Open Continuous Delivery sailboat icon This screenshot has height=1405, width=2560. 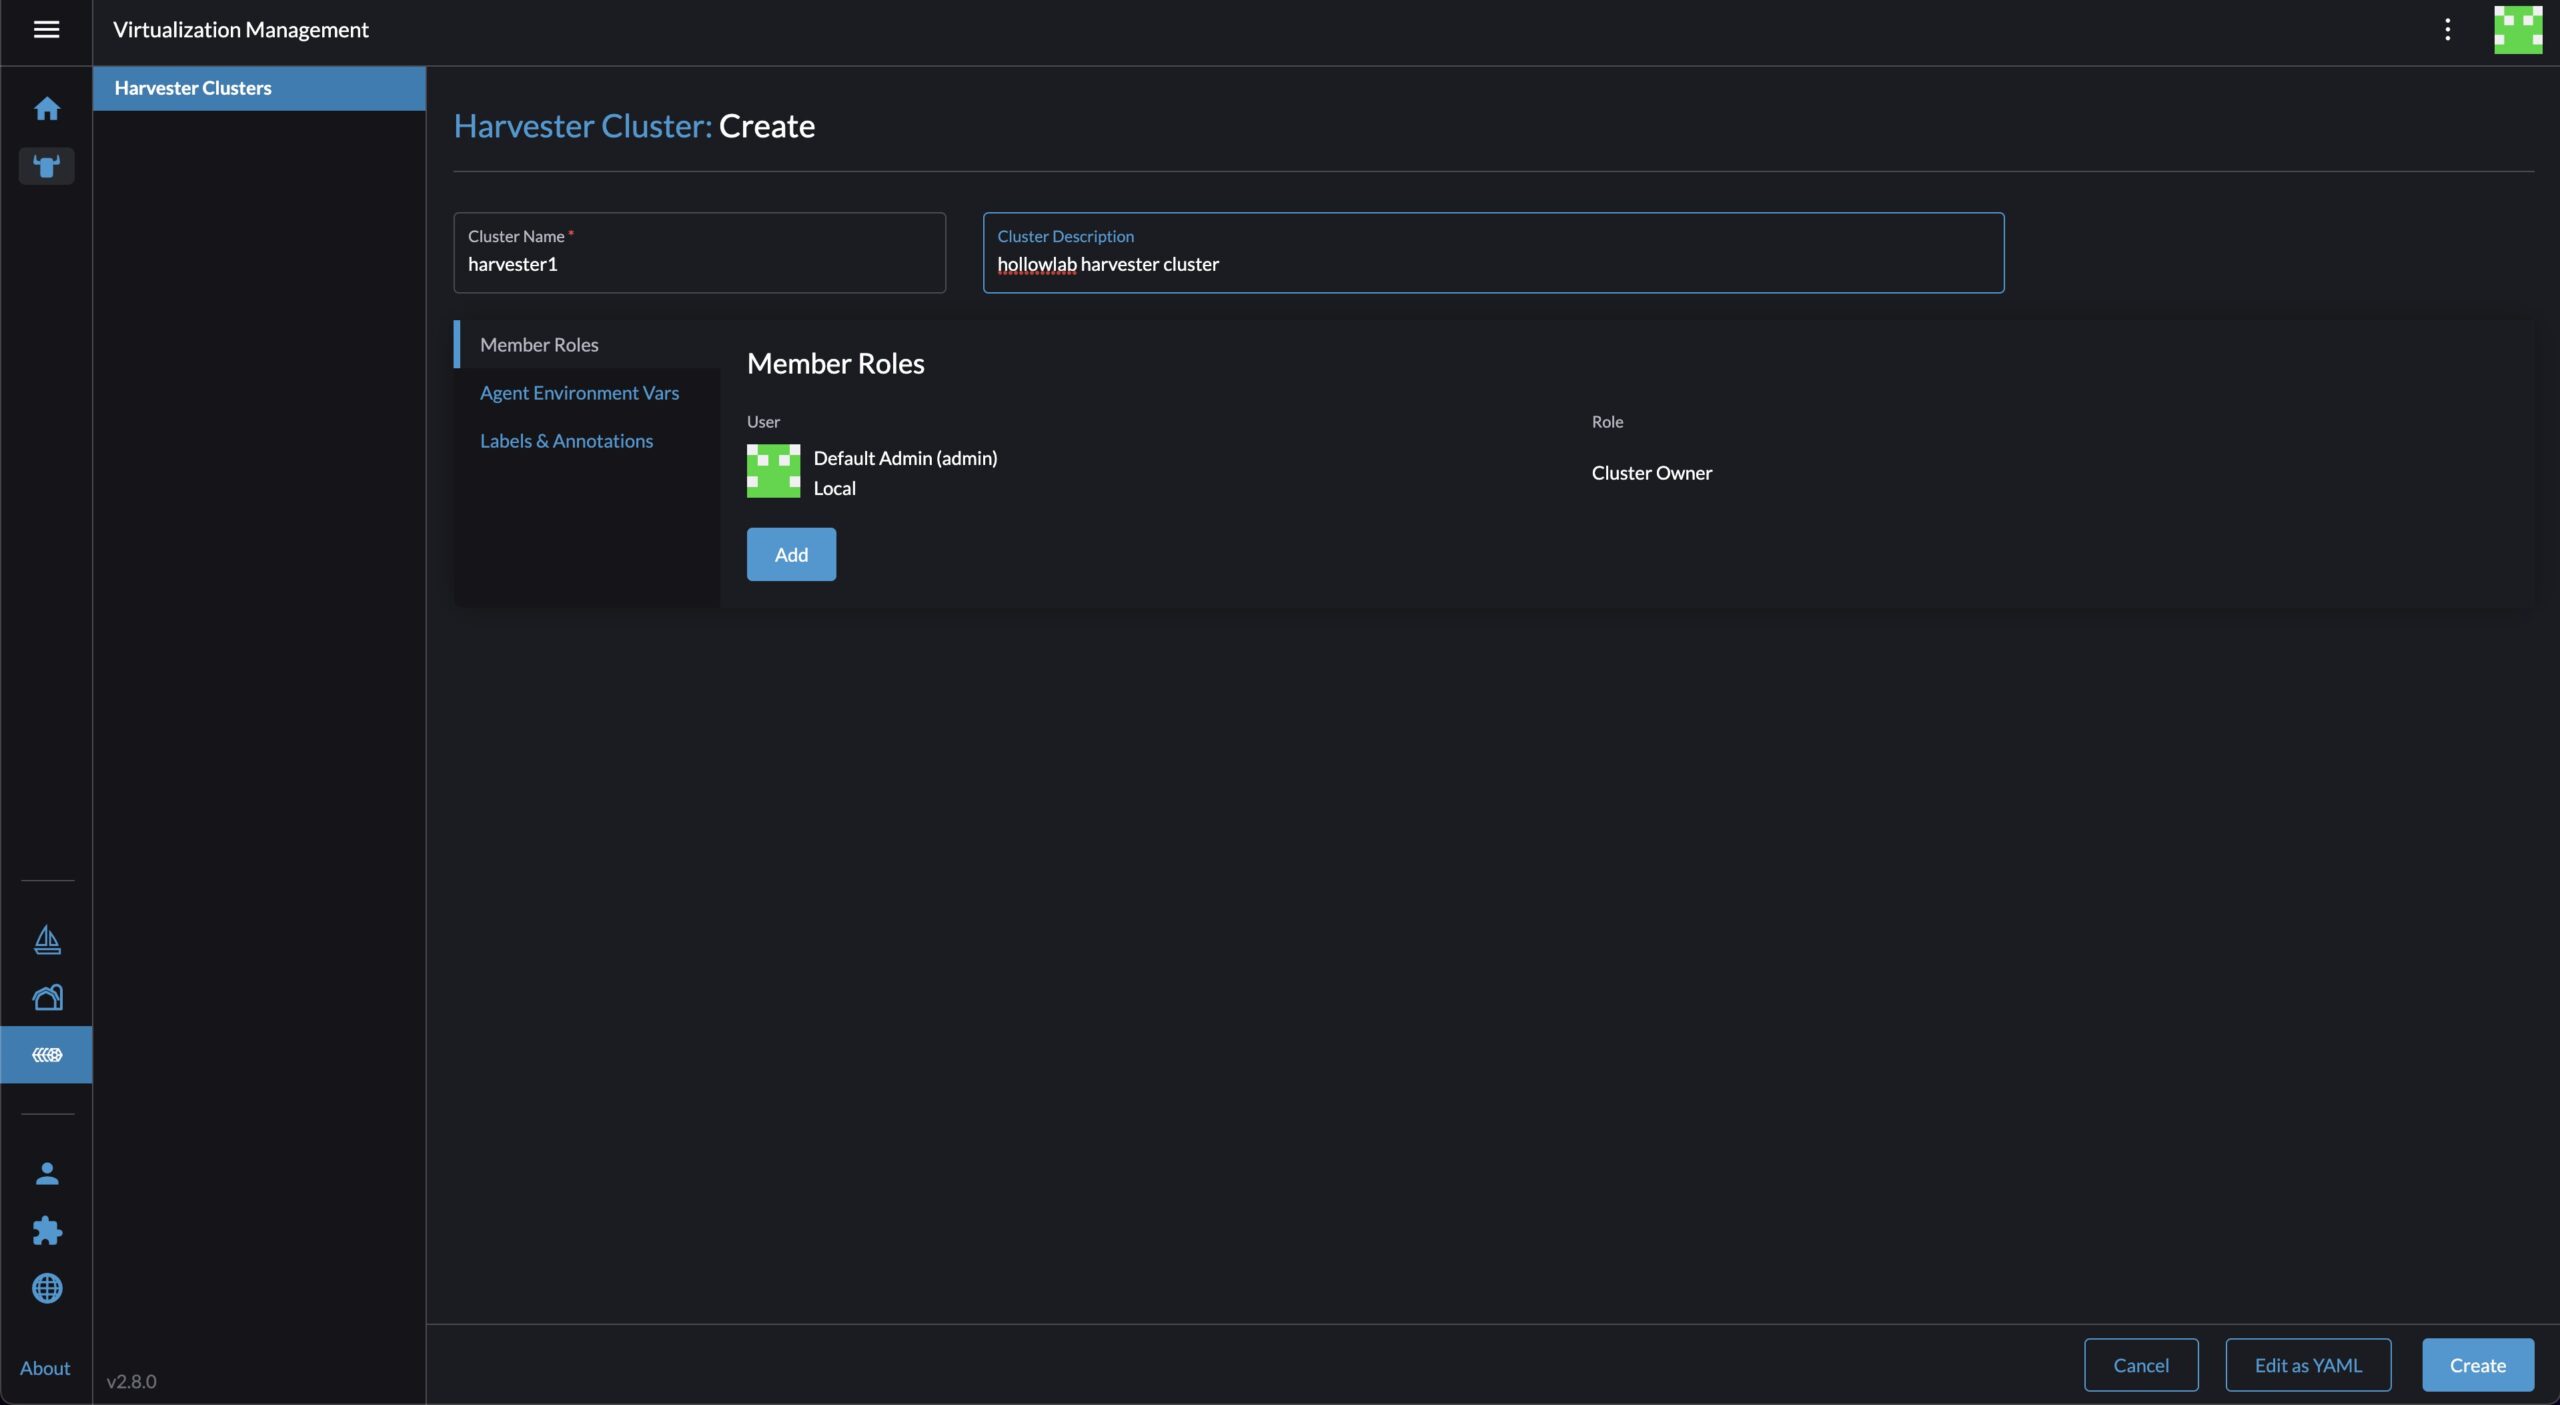coord(46,939)
